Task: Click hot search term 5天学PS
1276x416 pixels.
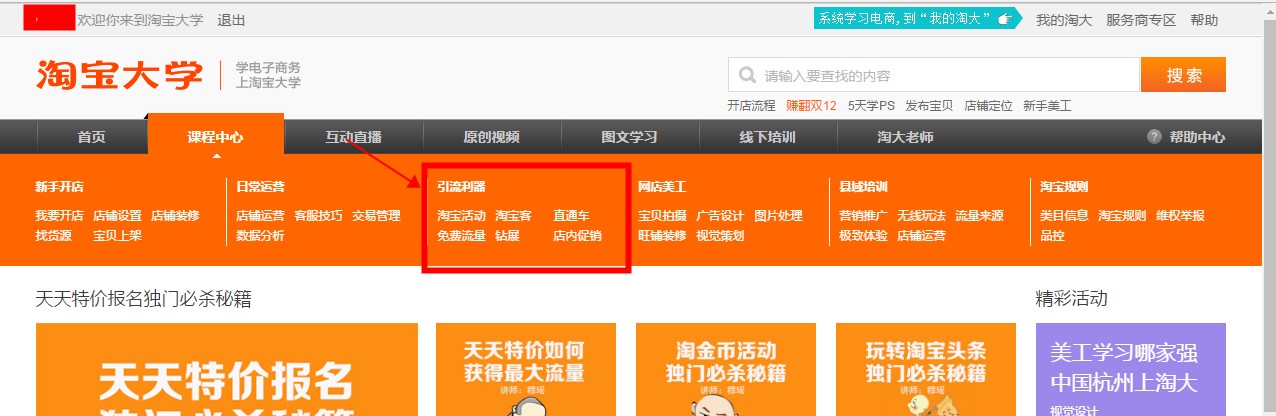Action: 871,105
